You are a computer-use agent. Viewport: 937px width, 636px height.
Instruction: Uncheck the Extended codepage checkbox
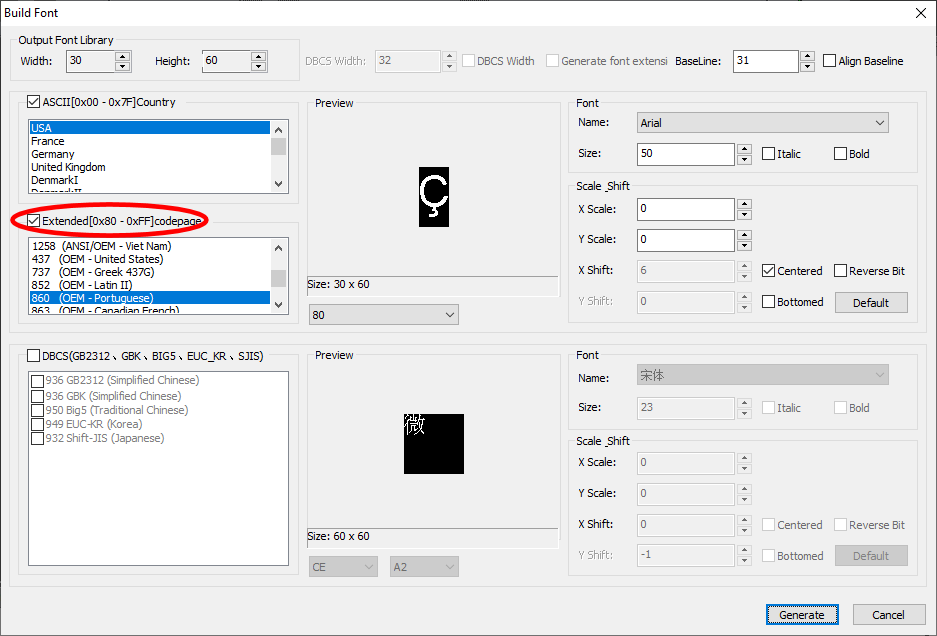(x=35, y=220)
